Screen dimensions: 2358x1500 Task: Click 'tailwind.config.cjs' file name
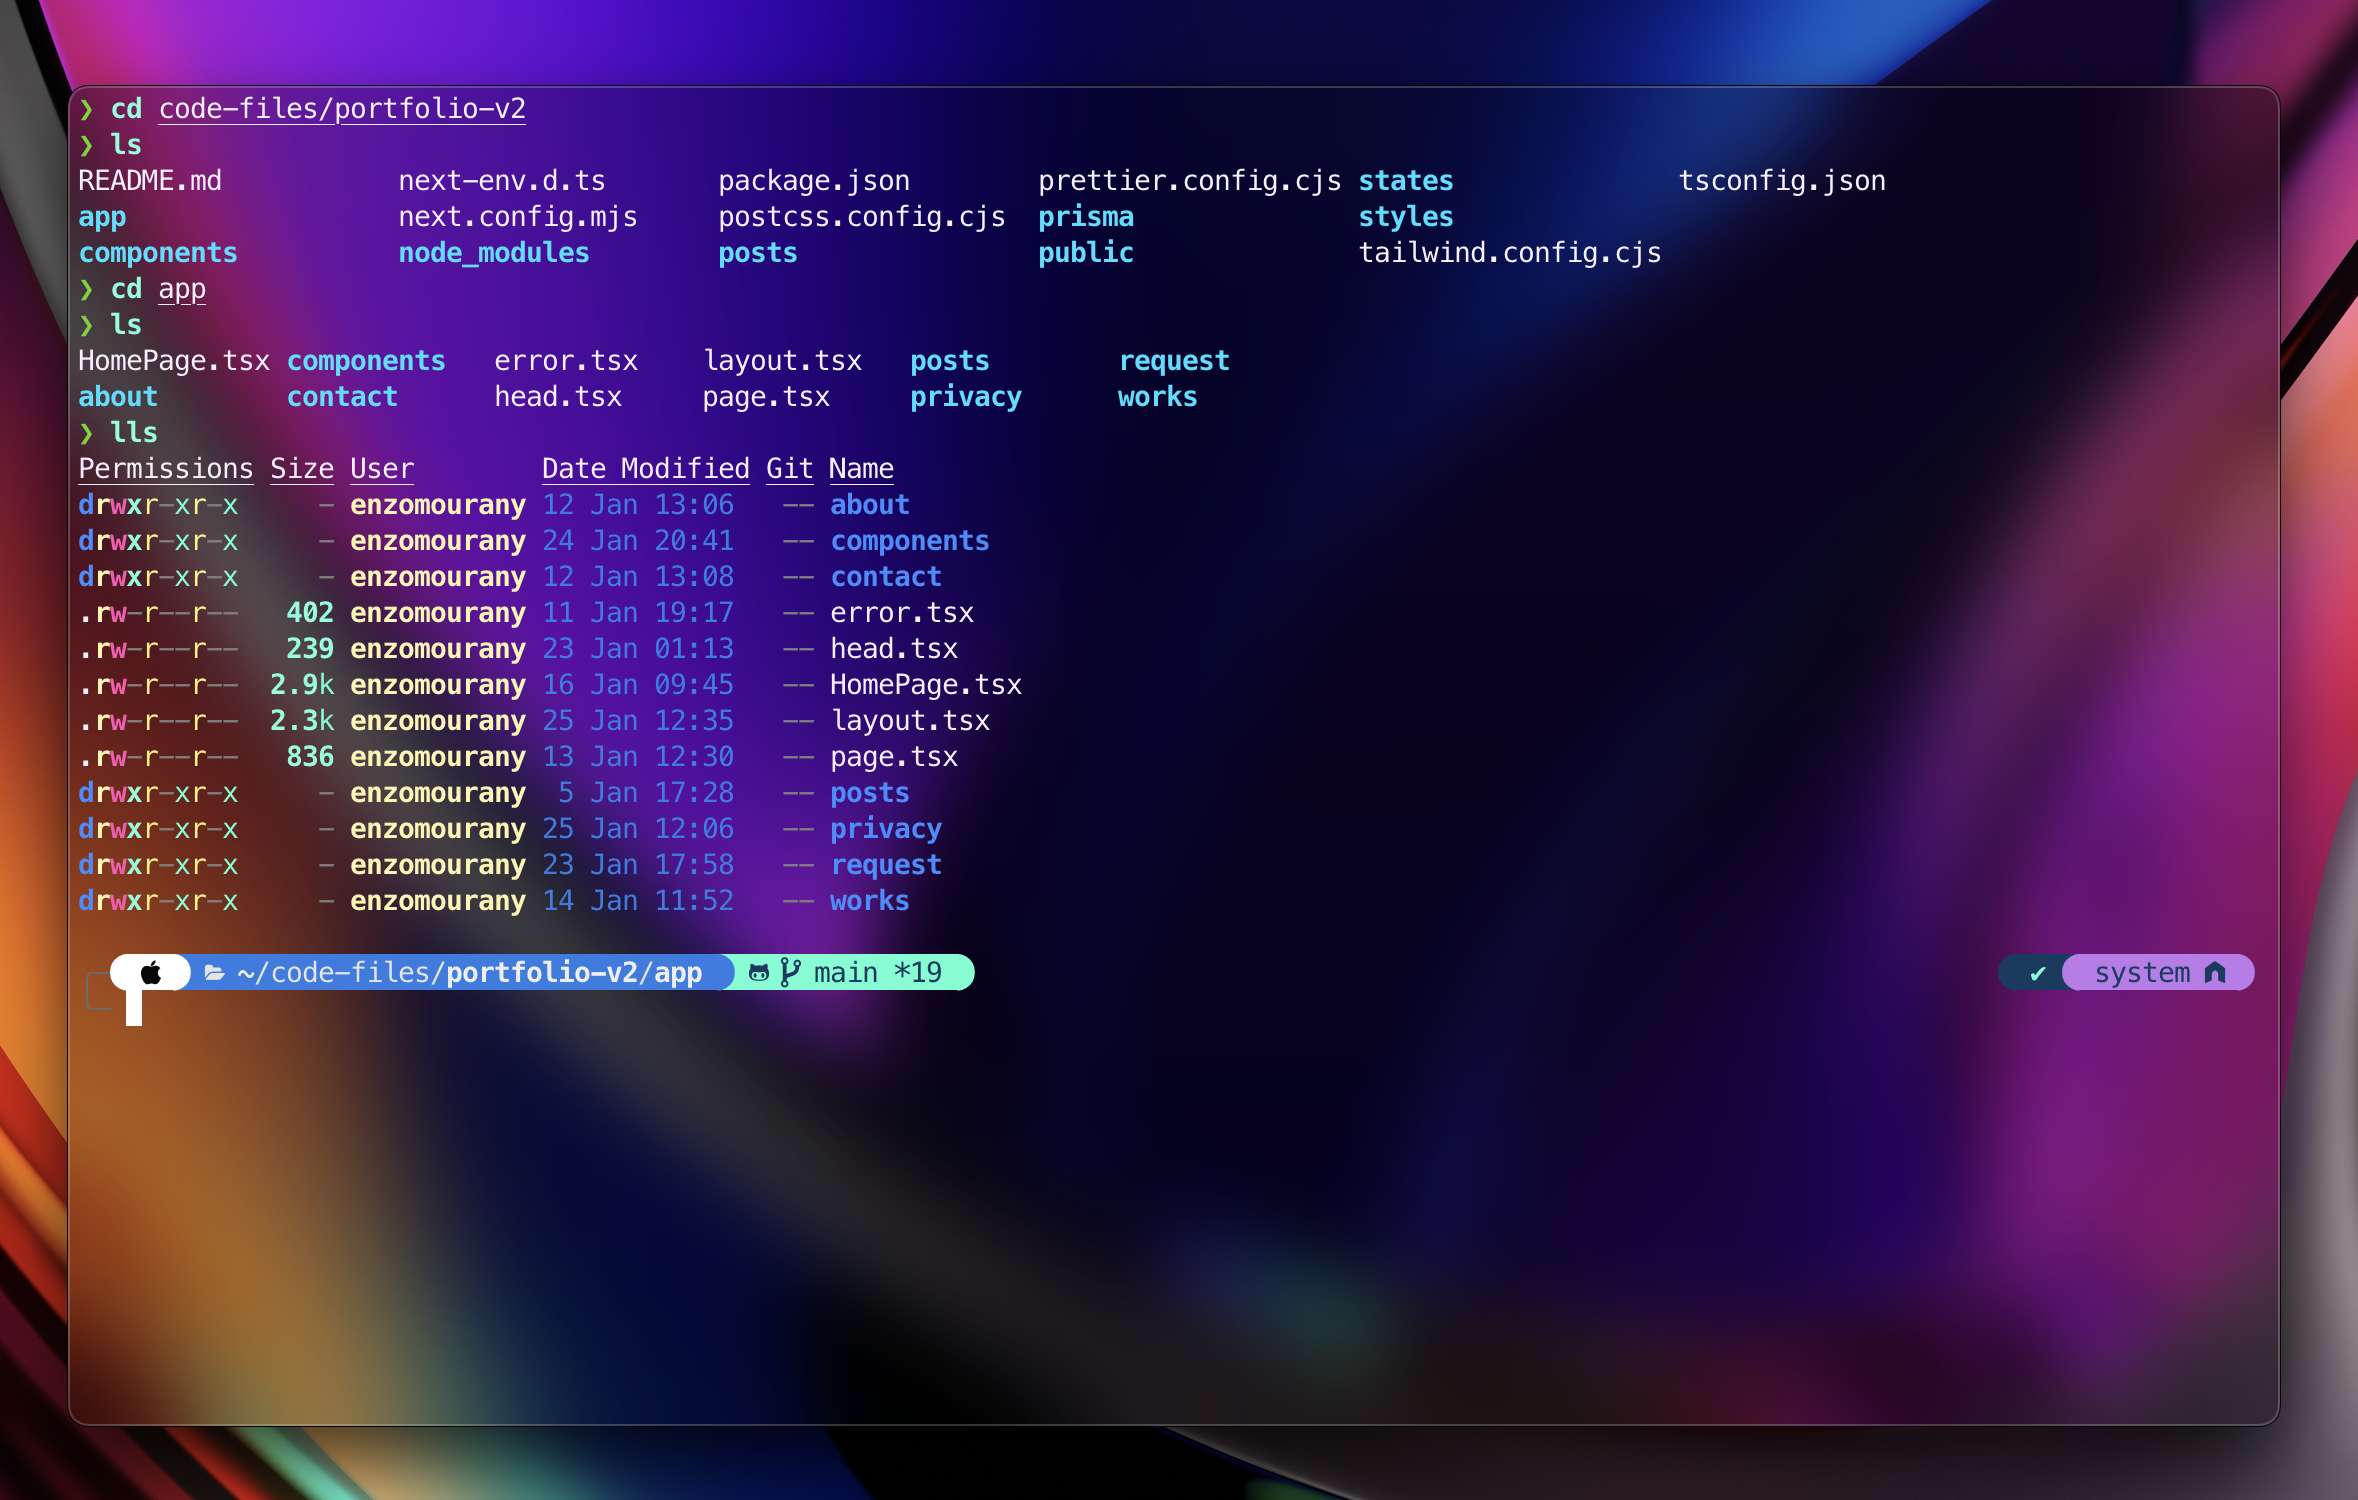click(1509, 253)
